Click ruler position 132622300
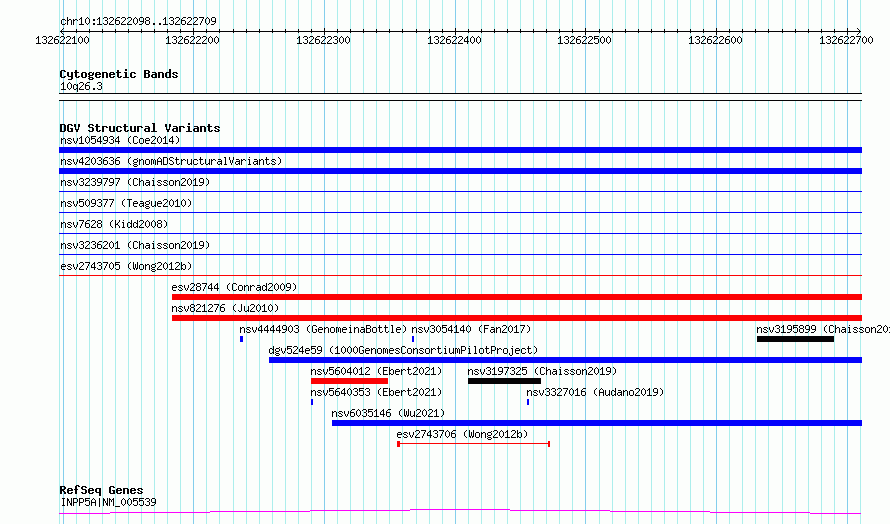This screenshot has width=890, height=524. pos(324,40)
